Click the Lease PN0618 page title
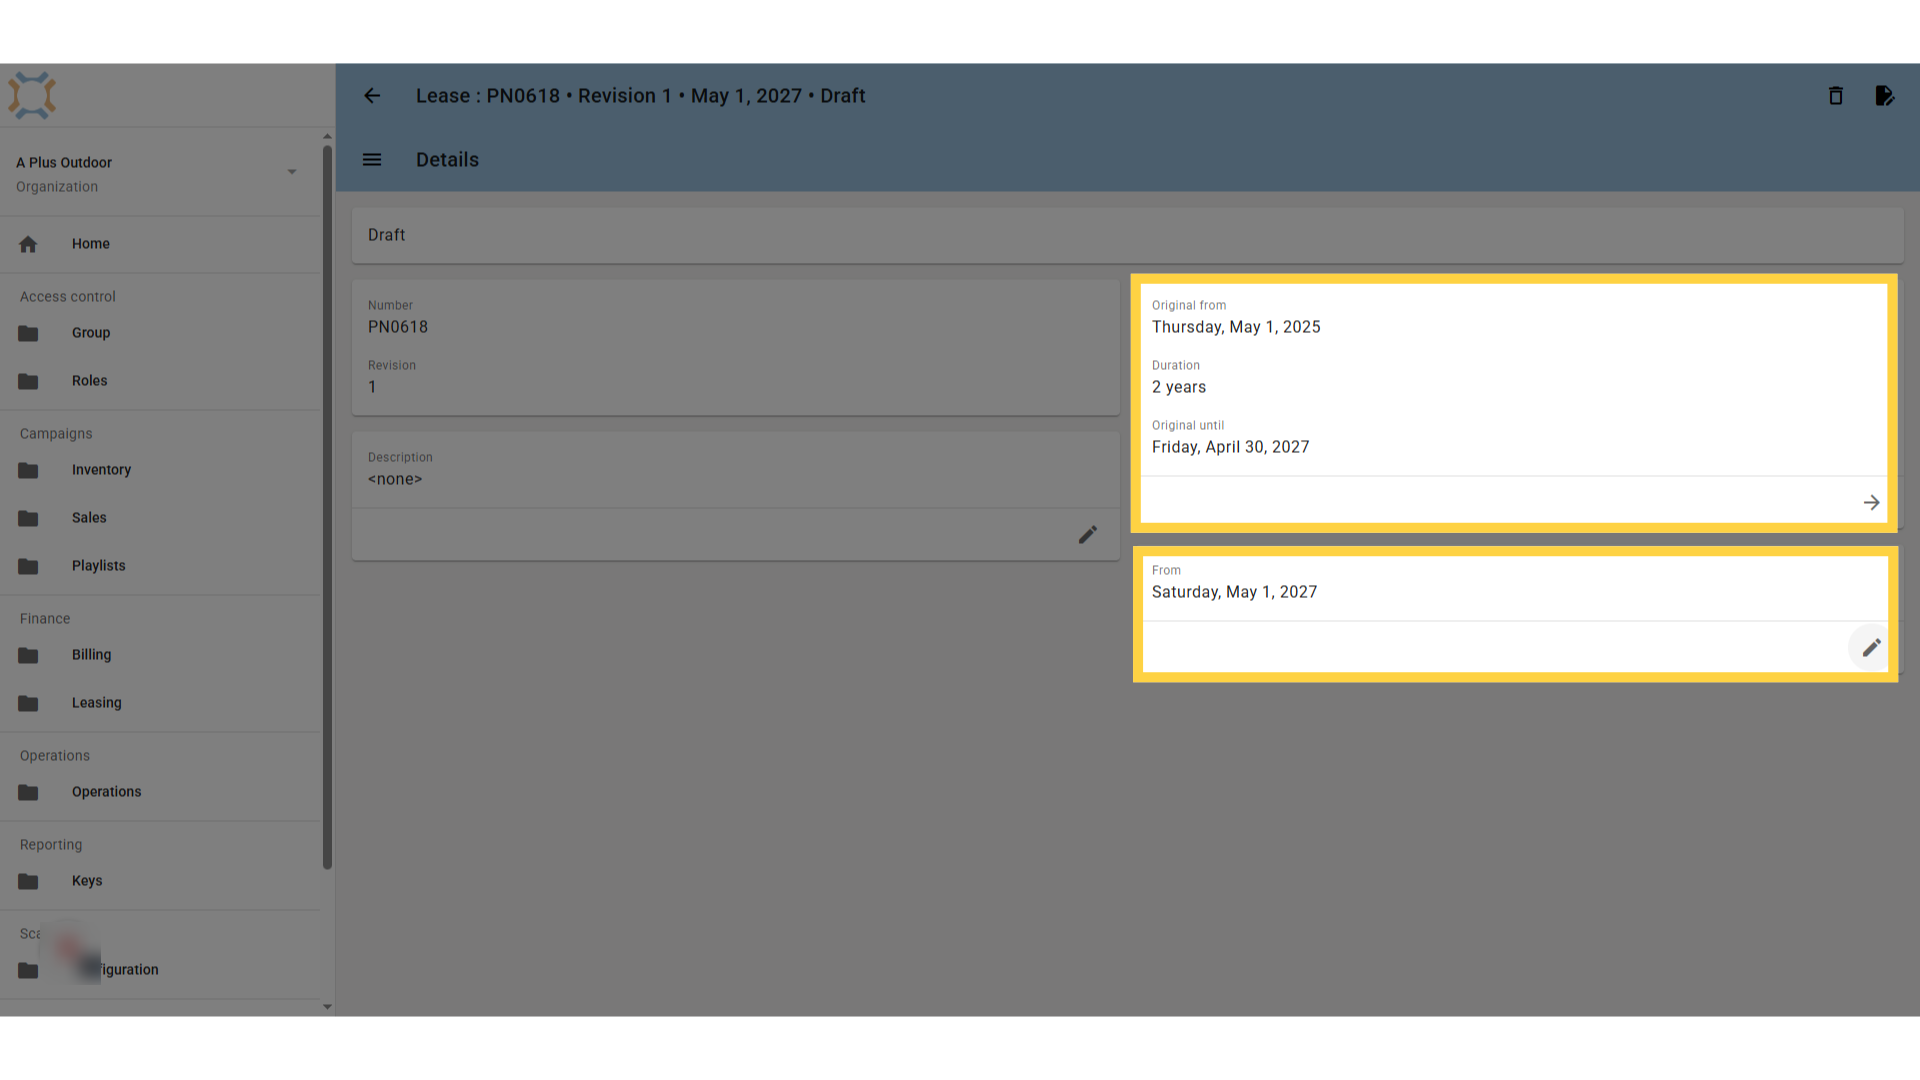The width and height of the screenshot is (1920, 1080). click(641, 96)
